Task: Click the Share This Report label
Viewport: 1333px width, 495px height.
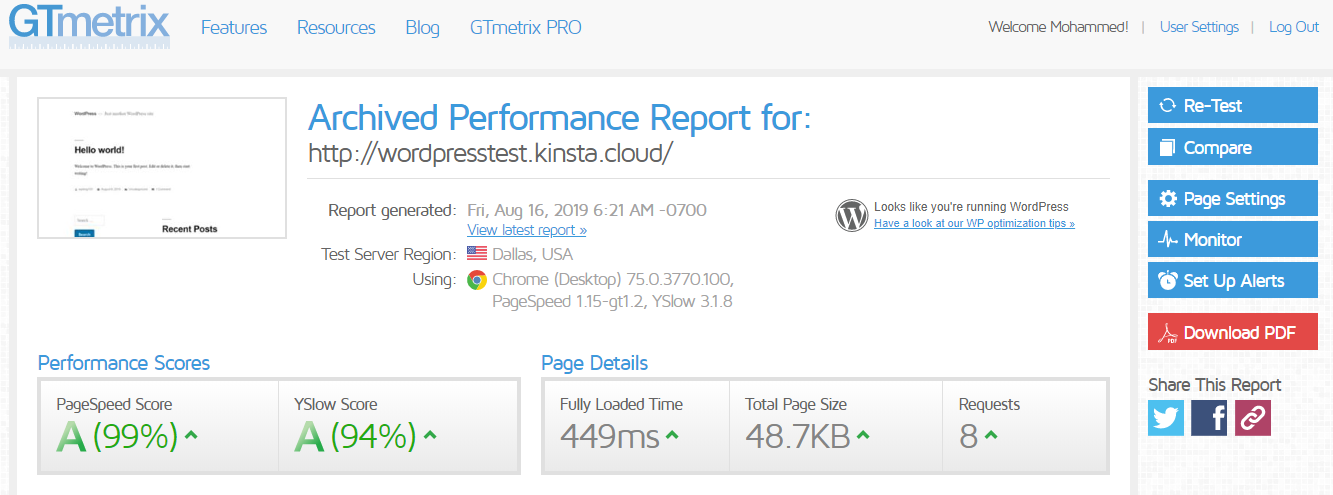Action: click(1214, 385)
